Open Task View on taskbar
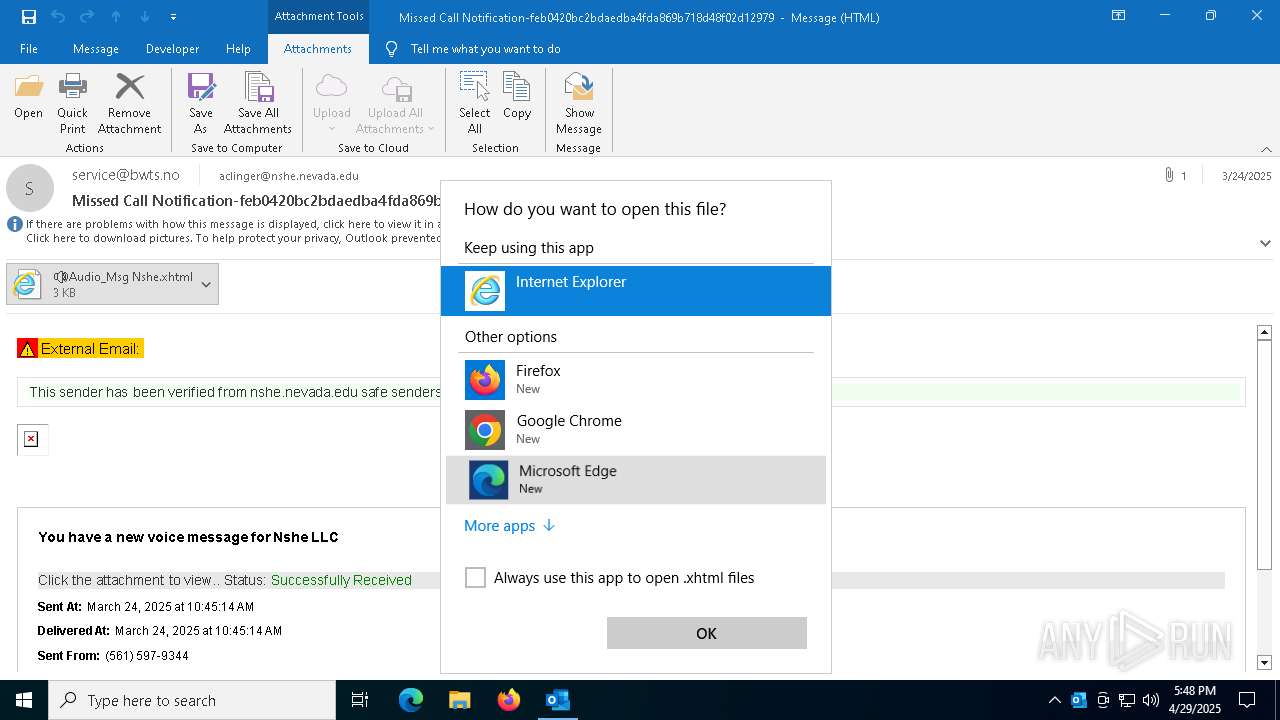 360,700
